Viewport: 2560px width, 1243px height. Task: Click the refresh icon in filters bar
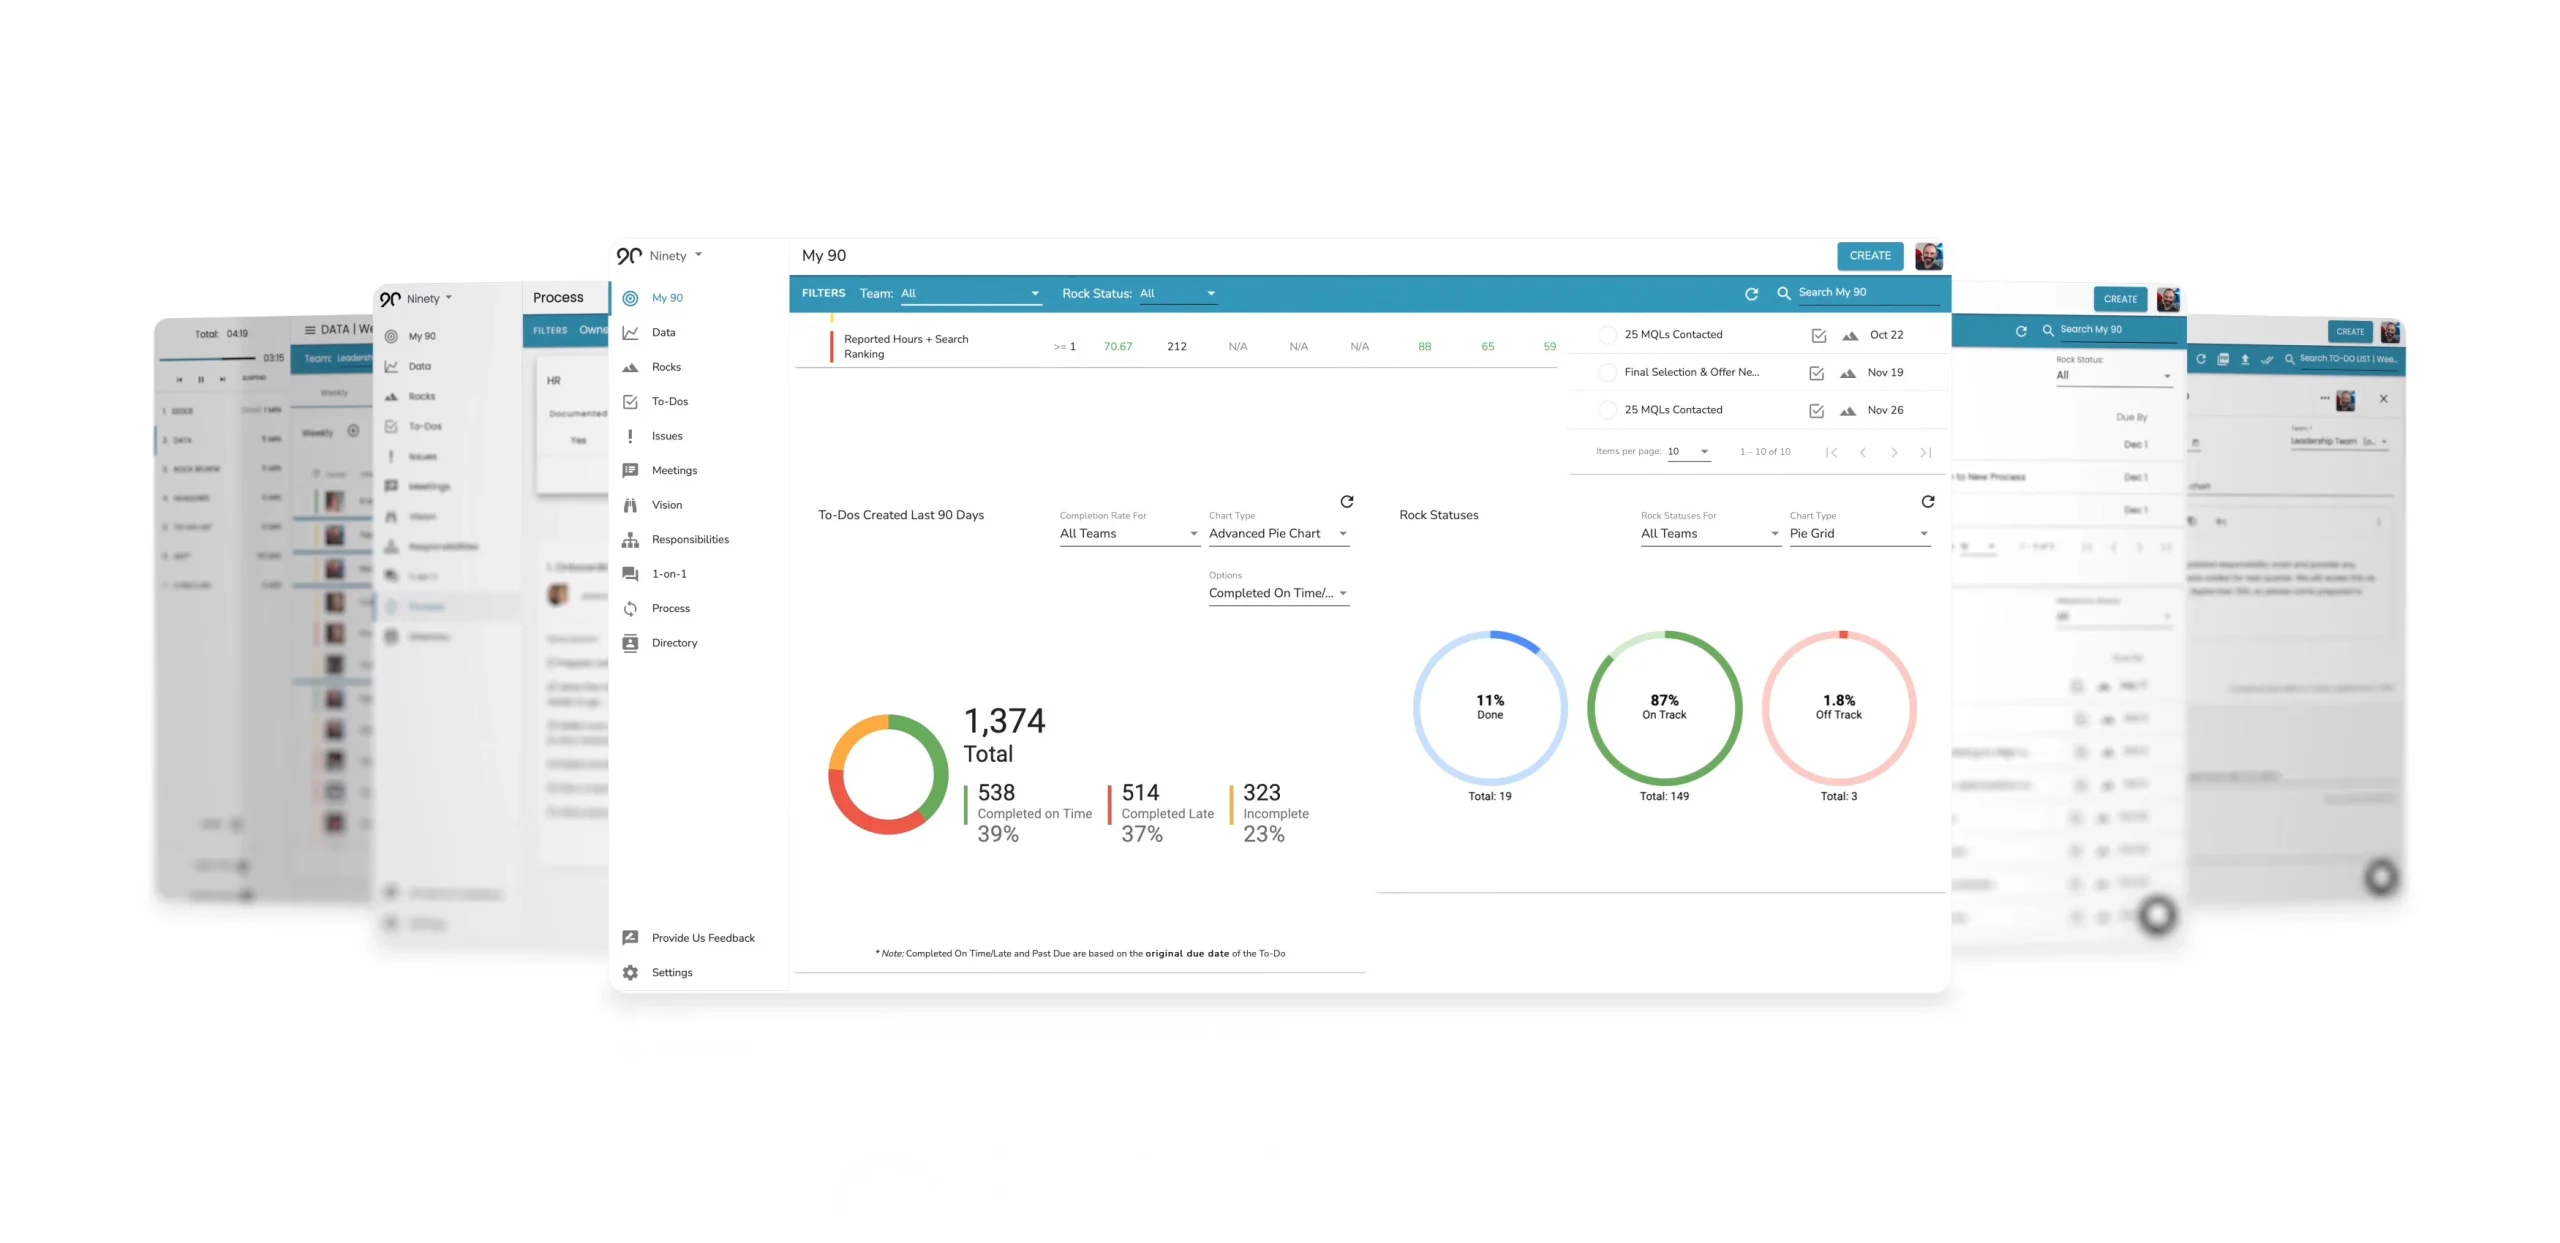(x=1751, y=294)
